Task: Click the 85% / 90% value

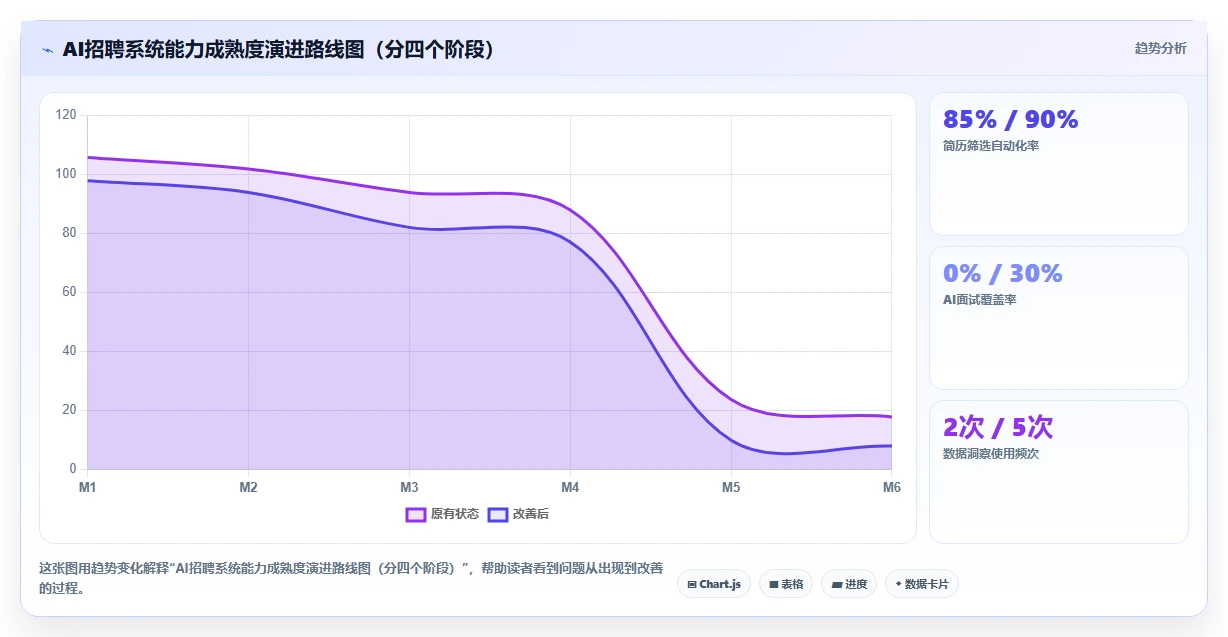Action: [1010, 120]
